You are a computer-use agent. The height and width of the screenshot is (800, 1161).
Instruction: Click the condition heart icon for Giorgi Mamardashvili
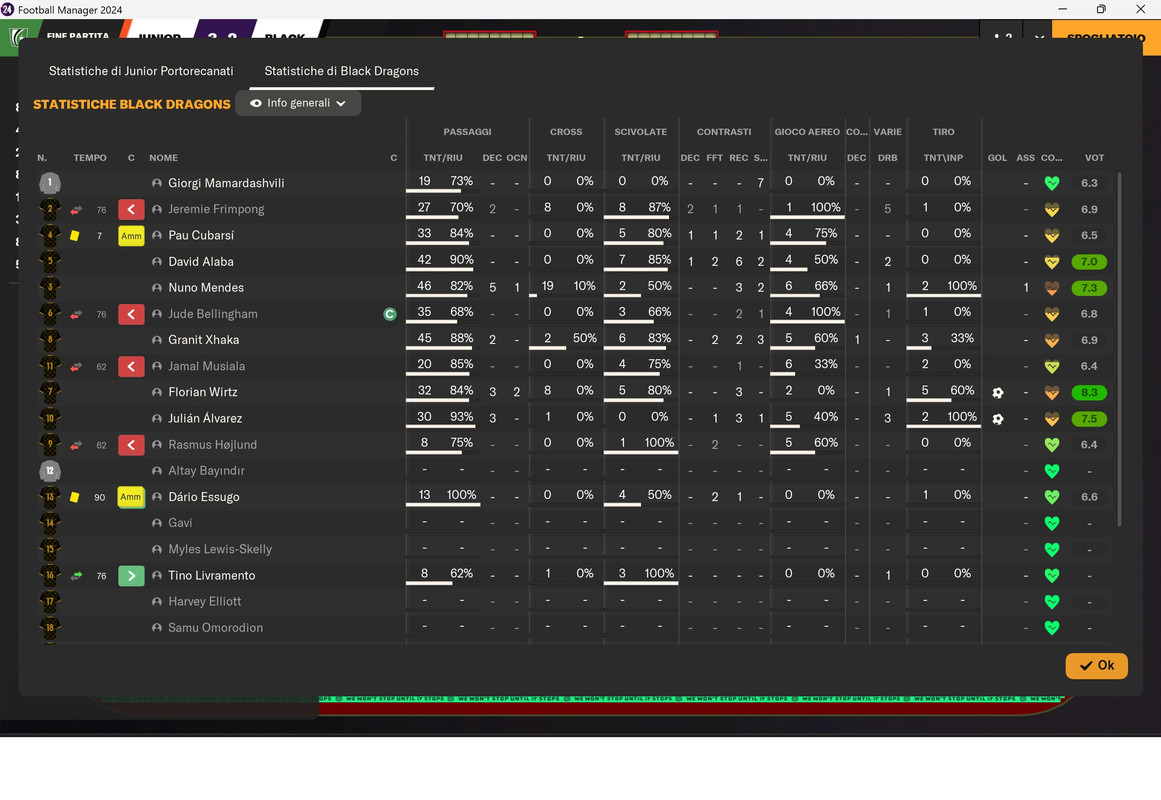coord(1051,183)
